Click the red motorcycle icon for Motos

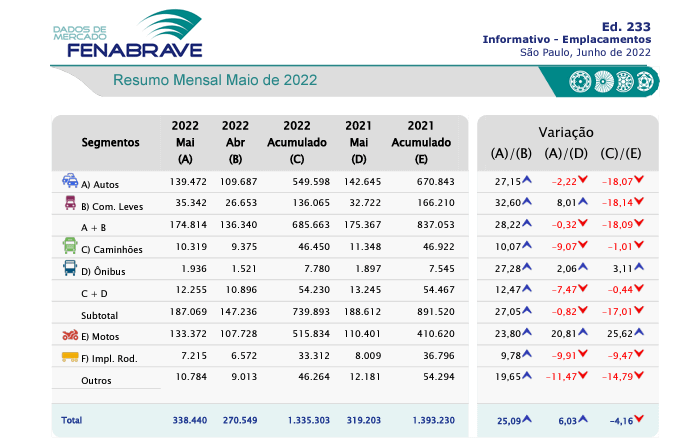click(x=70, y=334)
